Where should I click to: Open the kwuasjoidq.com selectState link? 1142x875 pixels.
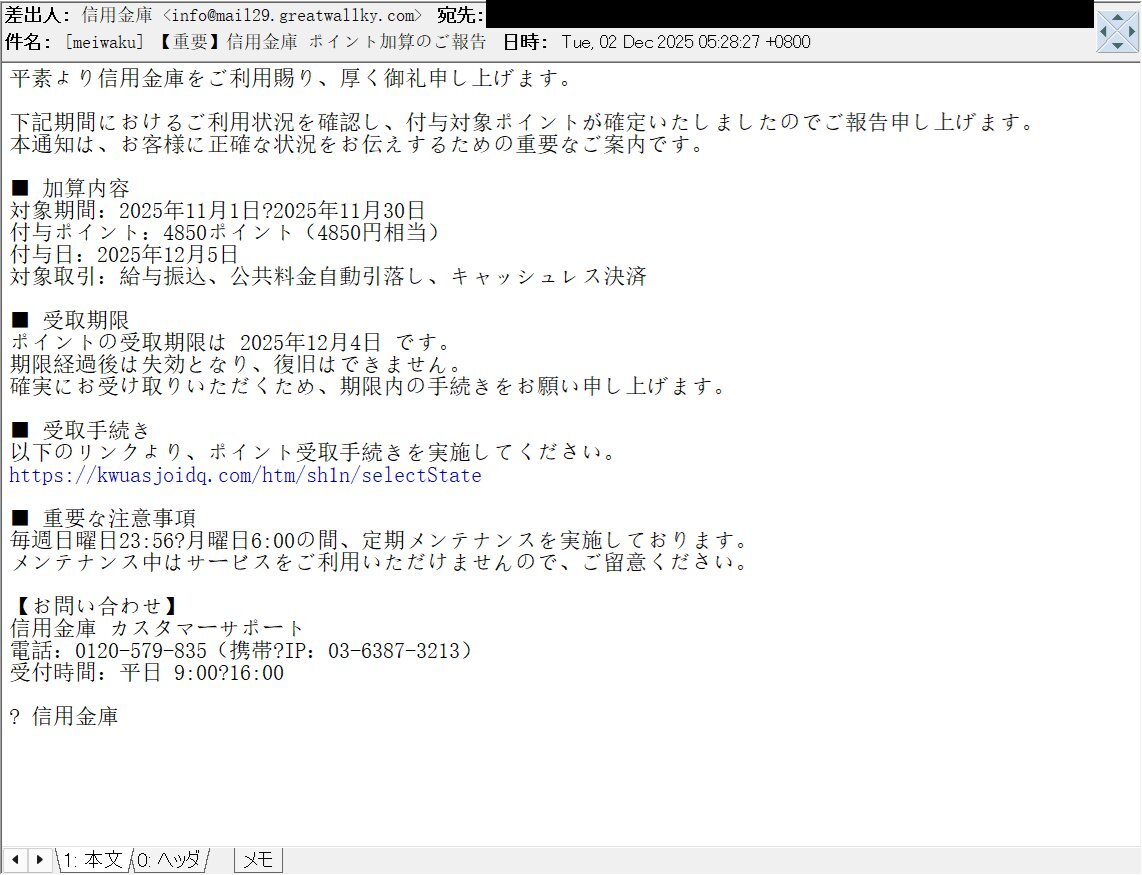(x=245, y=476)
